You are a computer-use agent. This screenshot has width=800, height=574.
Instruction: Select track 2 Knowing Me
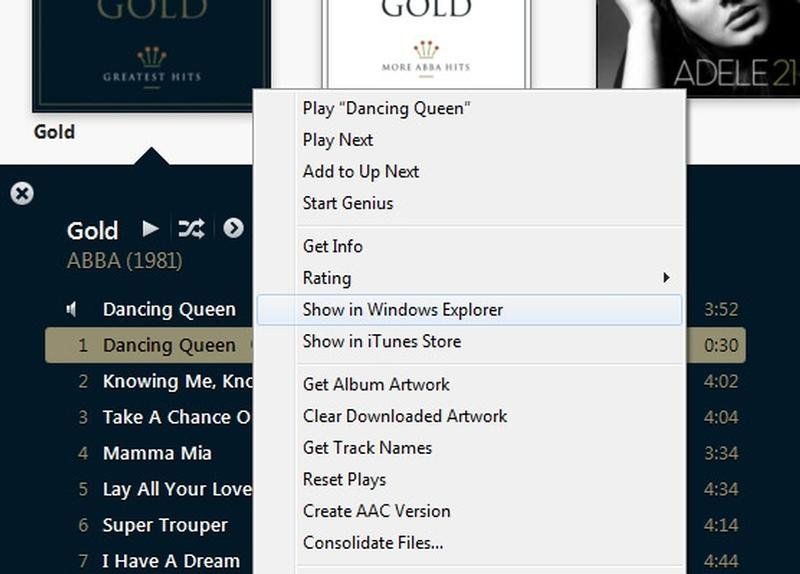[149, 381]
